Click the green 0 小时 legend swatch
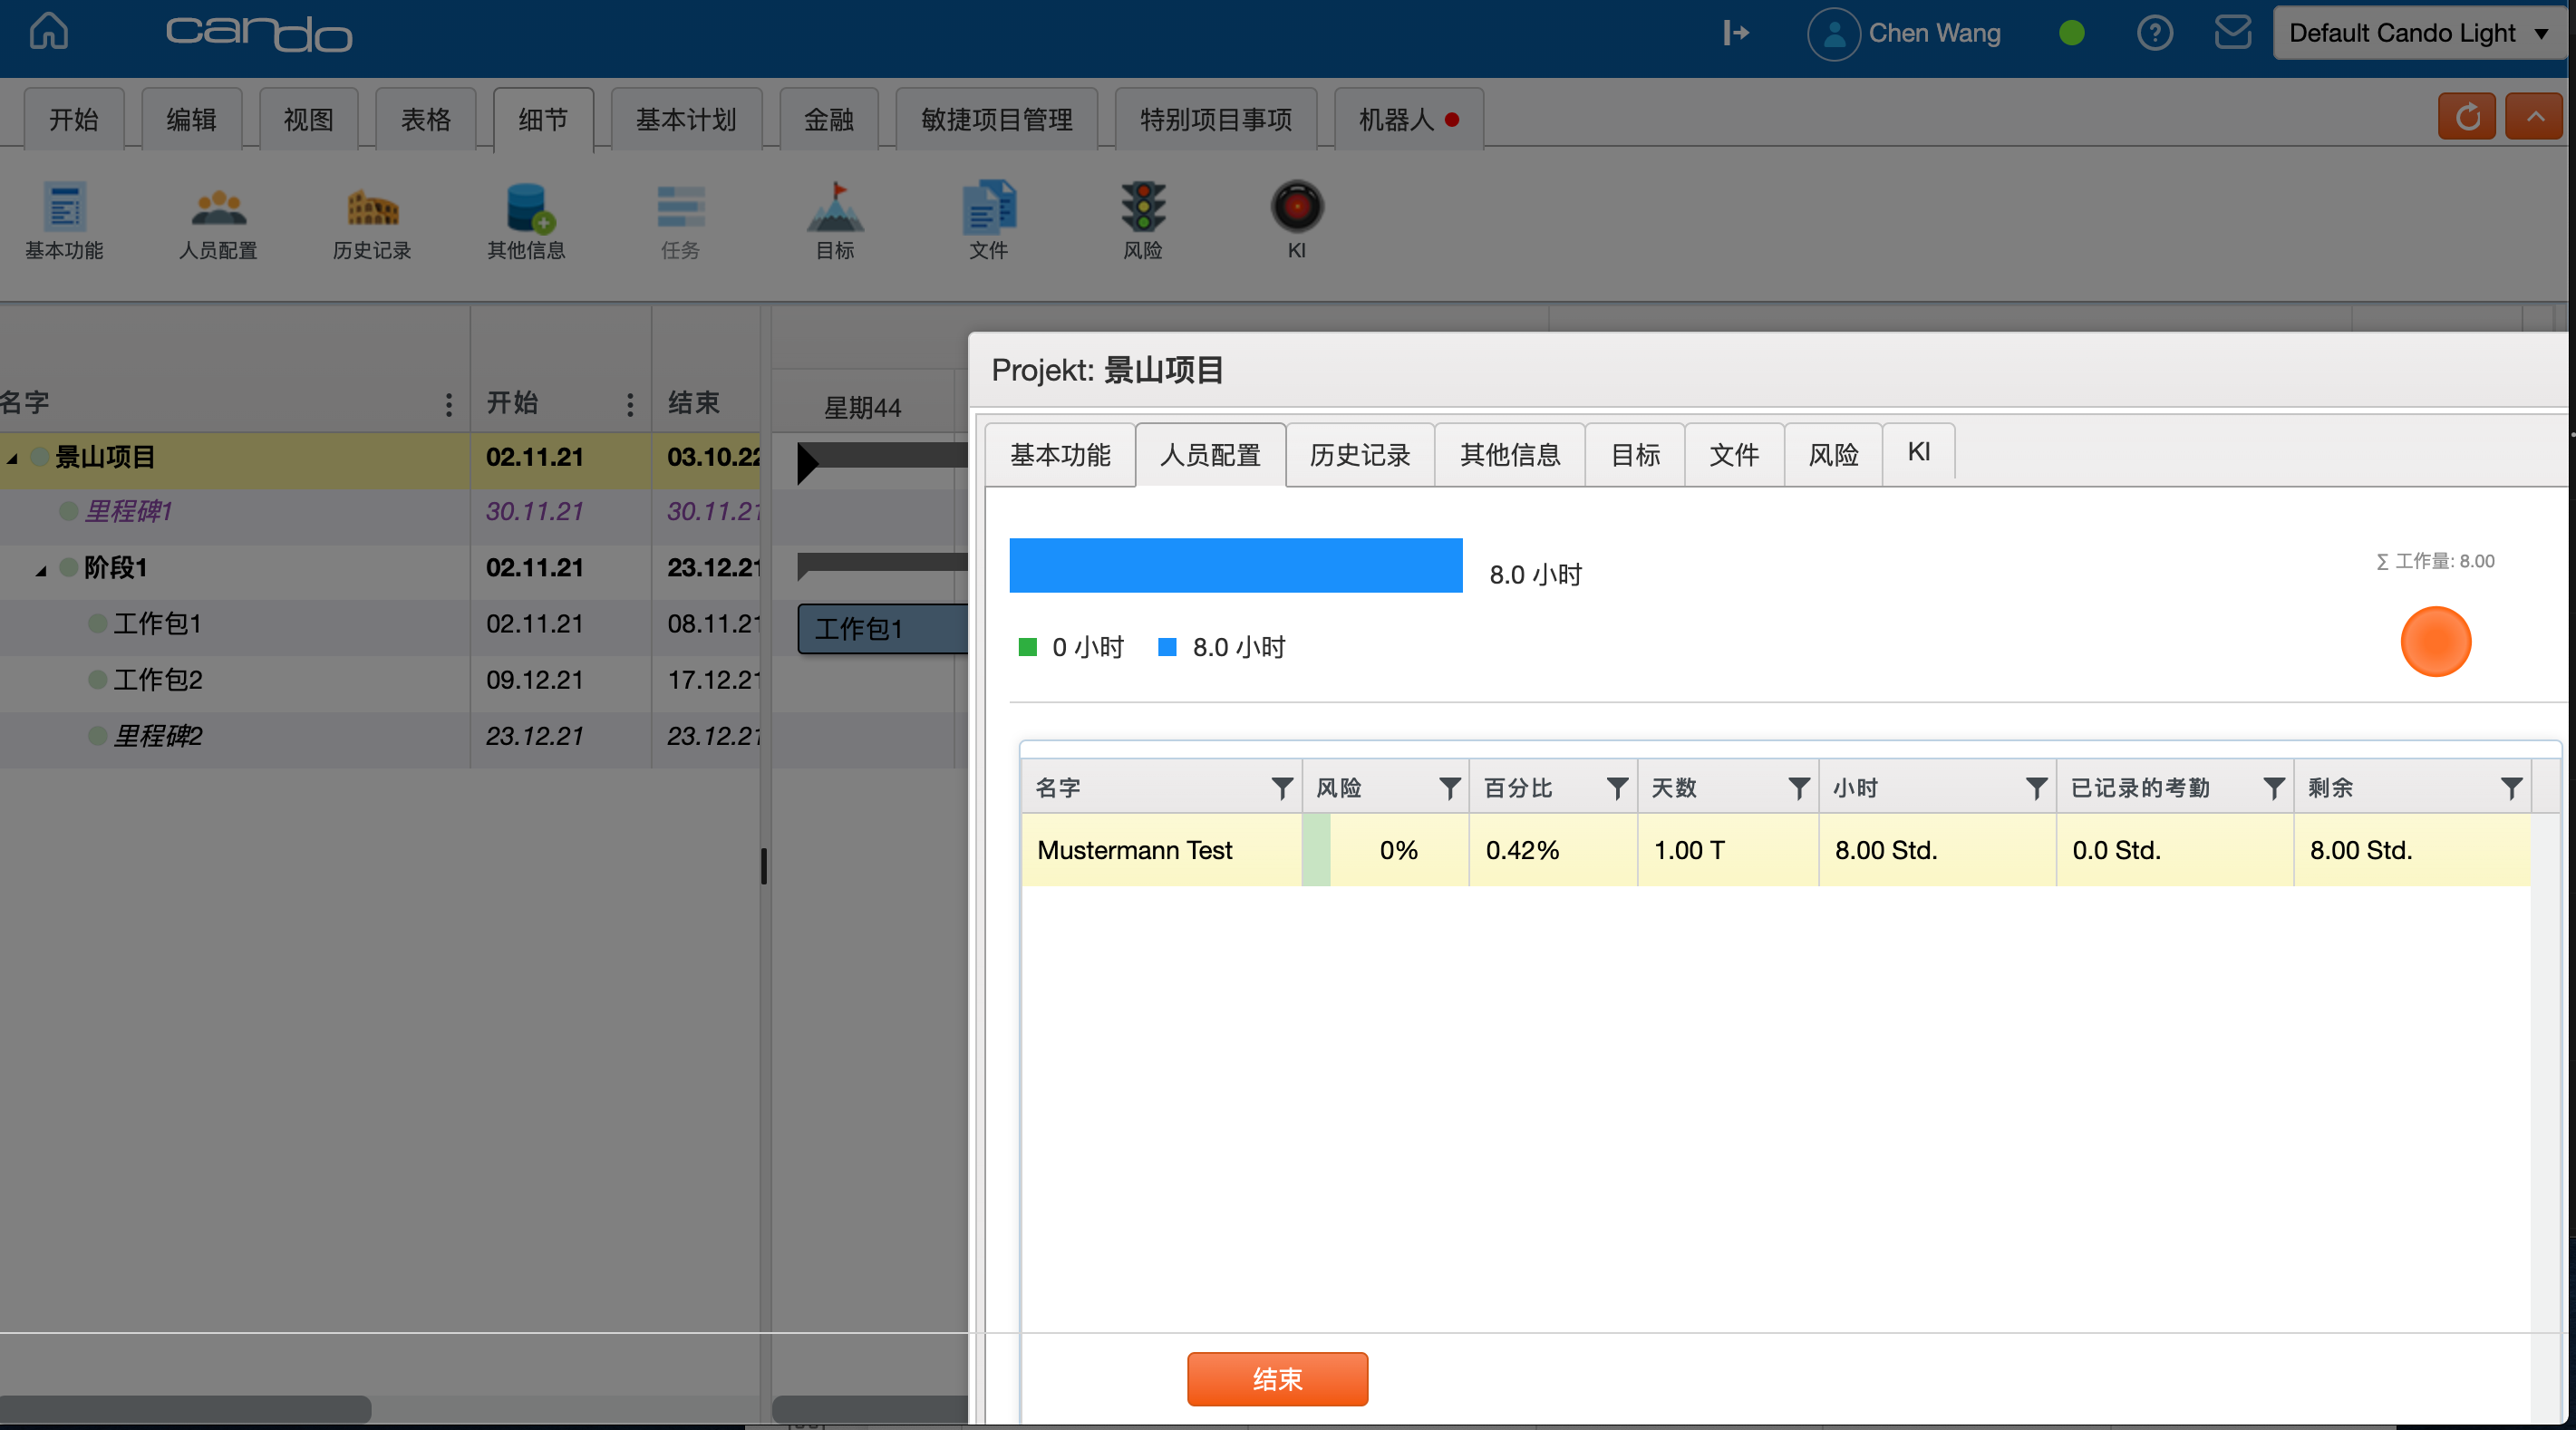Screen dimensions: 2576x1430 pyautogui.click(x=1027, y=647)
